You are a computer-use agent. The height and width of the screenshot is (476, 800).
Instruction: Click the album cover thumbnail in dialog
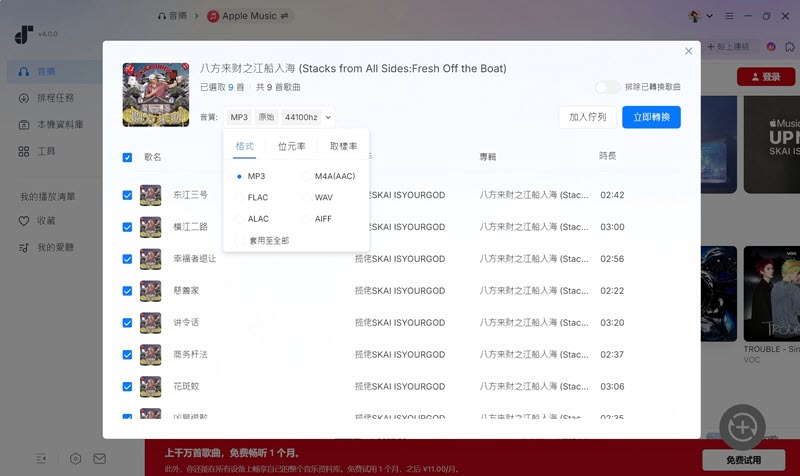(156, 95)
